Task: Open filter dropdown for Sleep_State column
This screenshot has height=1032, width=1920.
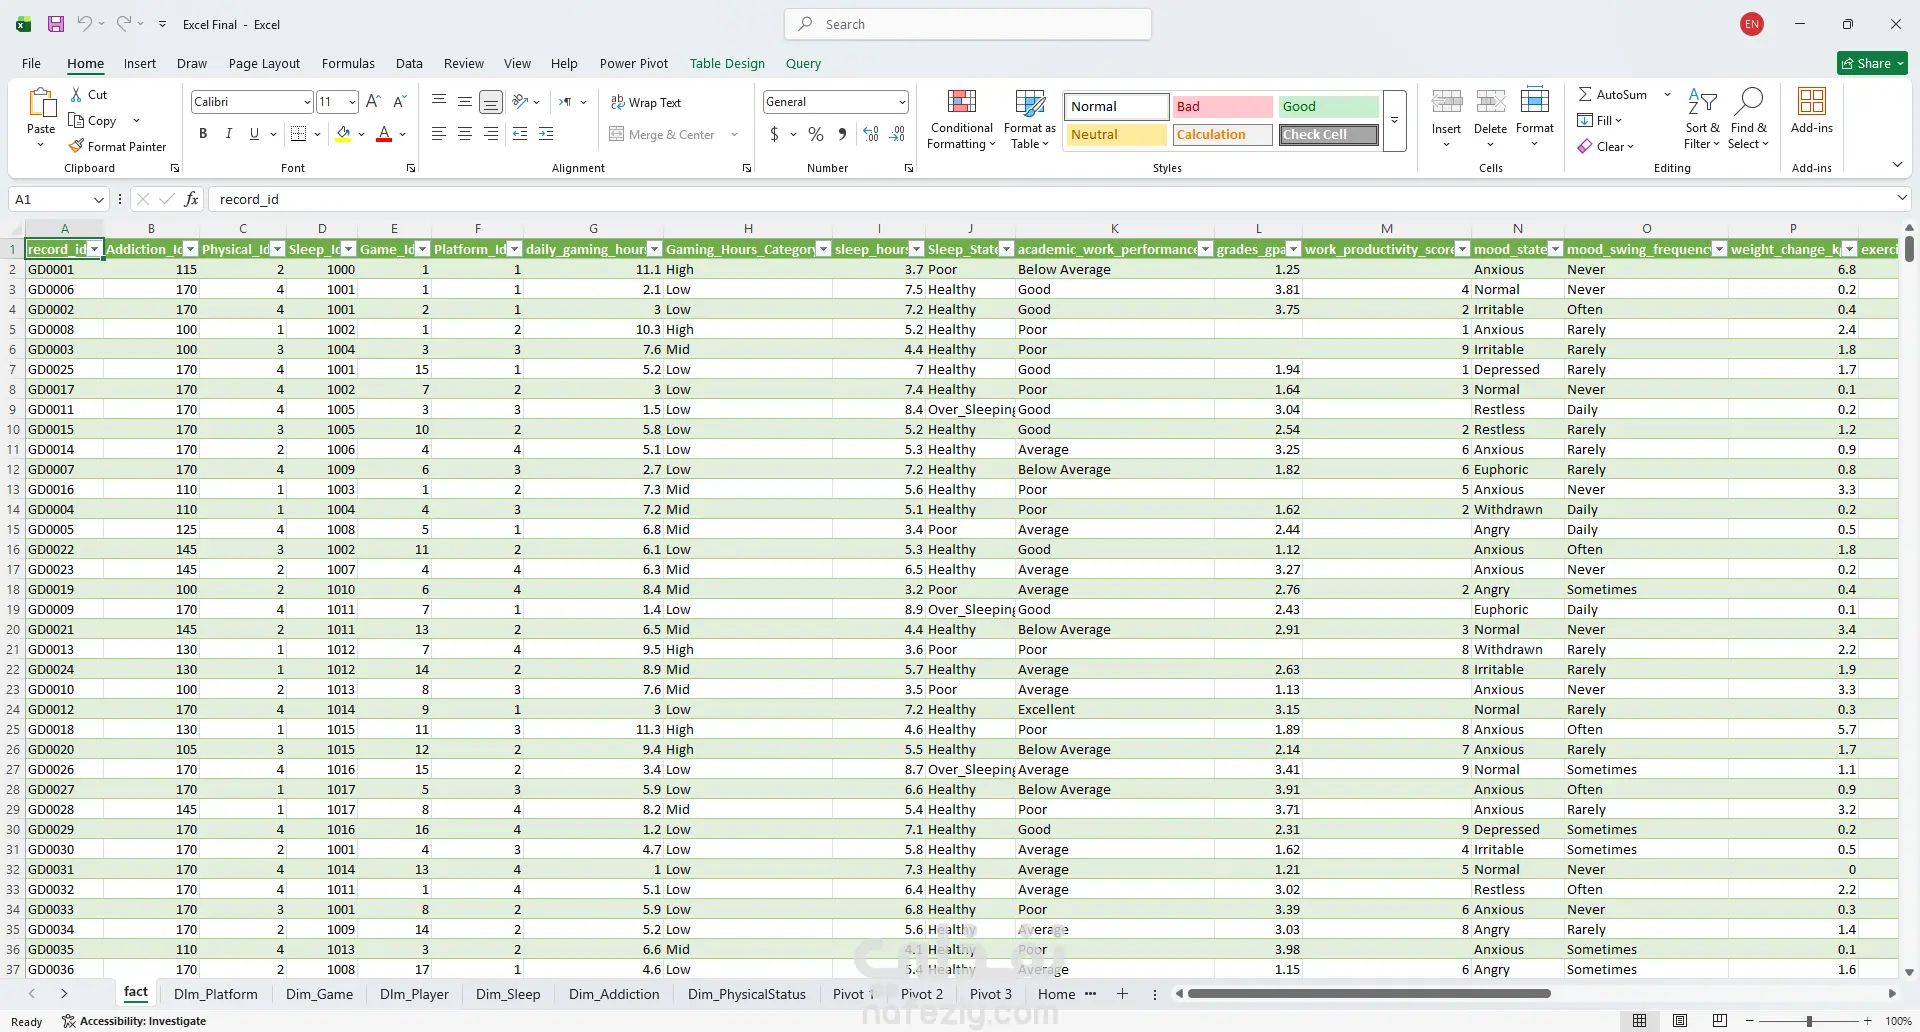Action: coord(1007,249)
